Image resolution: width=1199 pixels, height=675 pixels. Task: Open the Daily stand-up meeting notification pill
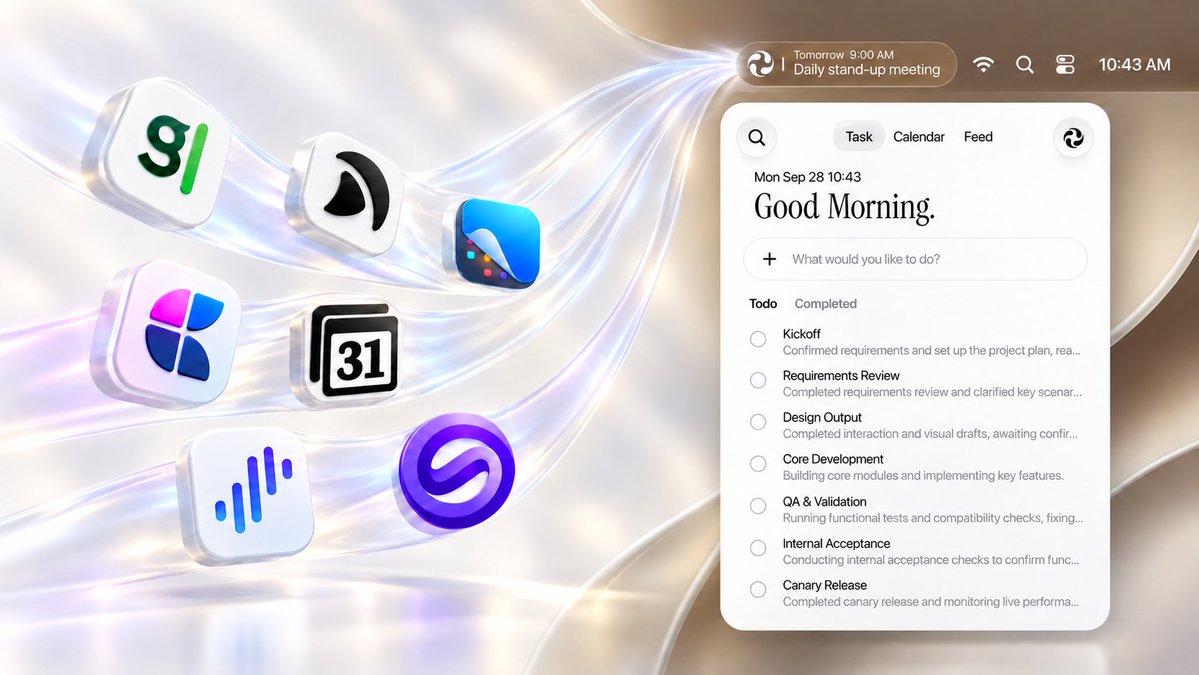[x=846, y=63]
